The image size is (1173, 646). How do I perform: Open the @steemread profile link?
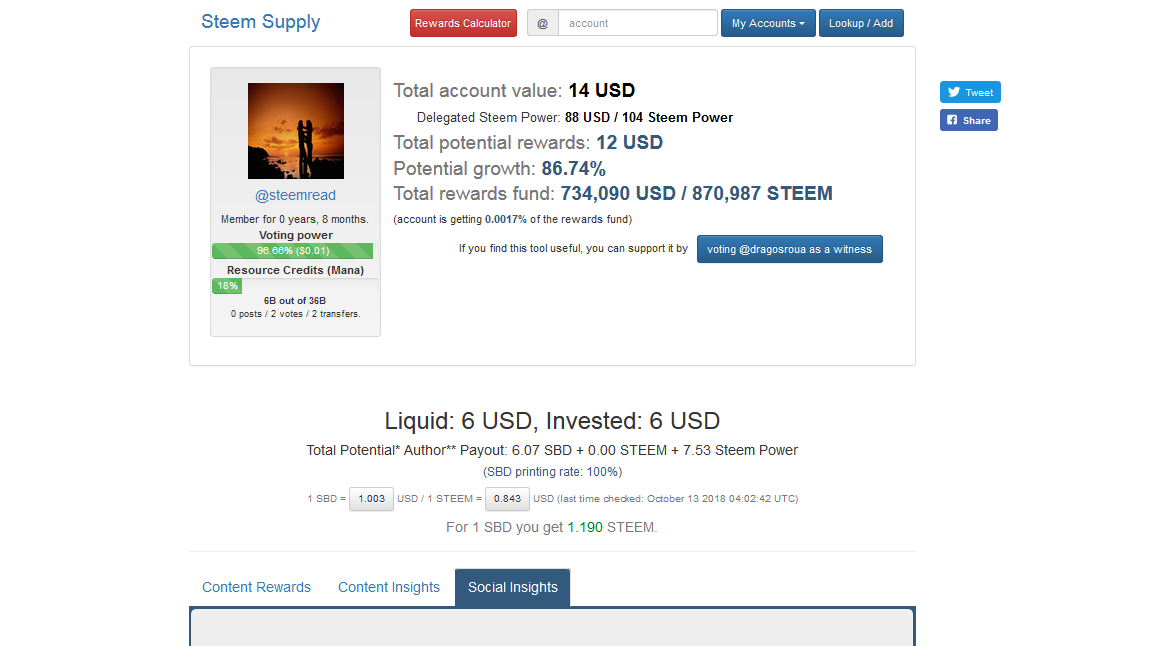pyautogui.click(x=295, y=195)
